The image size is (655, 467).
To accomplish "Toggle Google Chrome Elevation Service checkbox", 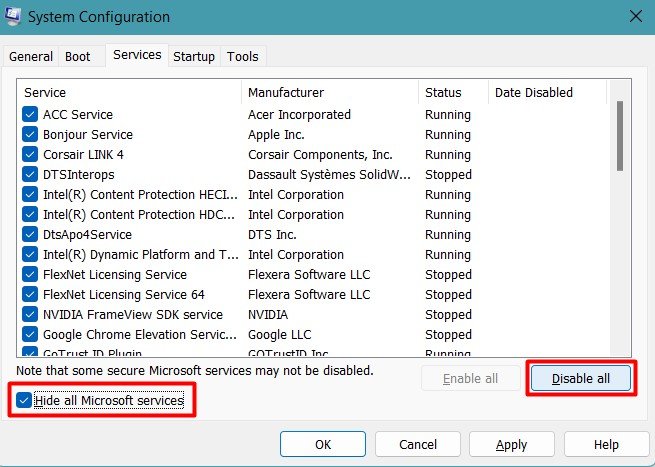I will point(30,335).
